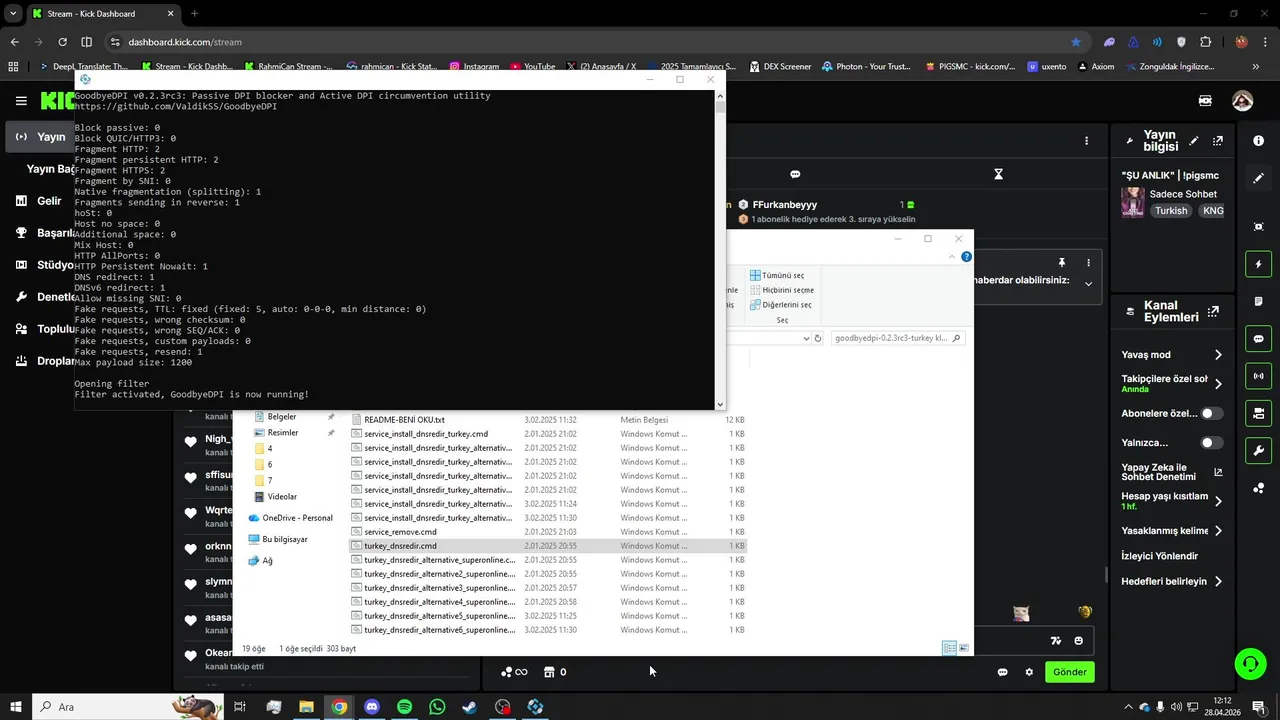Screen dimensions: 1280x720
Task: Select Yayın in Kick sidebar
Action: (40, 137)
